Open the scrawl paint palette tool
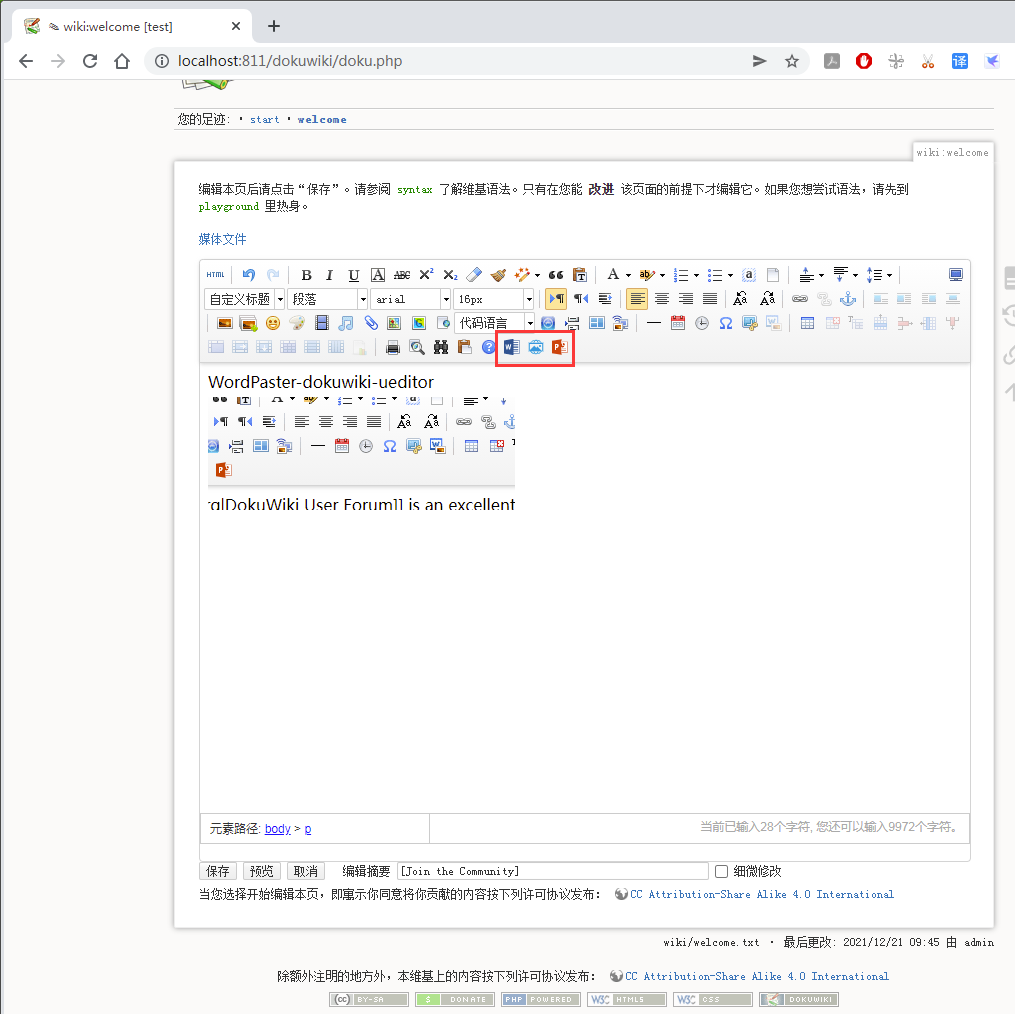Viewport: 1015px width, 1014px height. [x=297, y=322]
